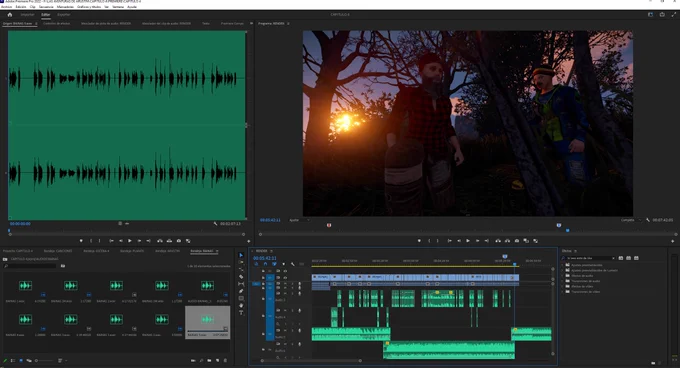Switch to the Exportar workspace
680x368 pixels.
[64, 14]
